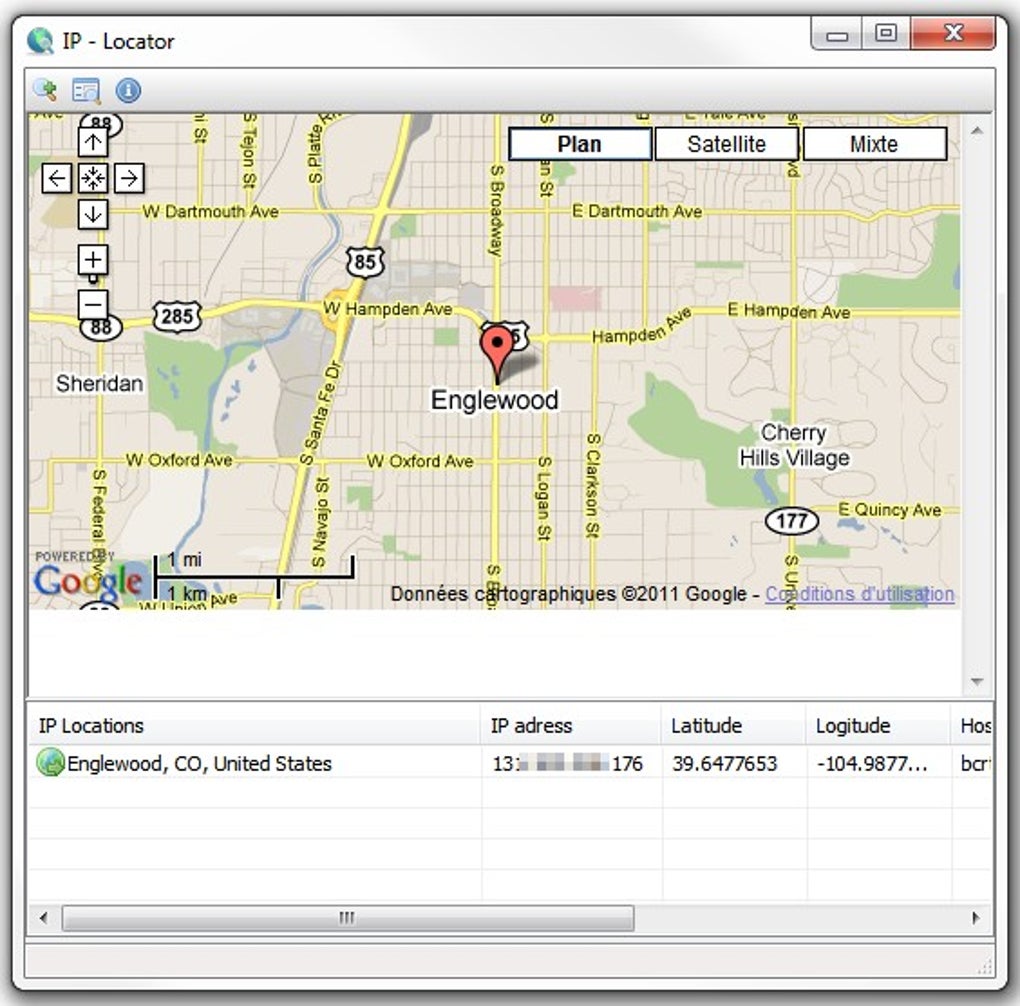Screen dimensions: 1020x1006
Task: Click the IP - Locator title bar icon
Action: click(40, 41)
